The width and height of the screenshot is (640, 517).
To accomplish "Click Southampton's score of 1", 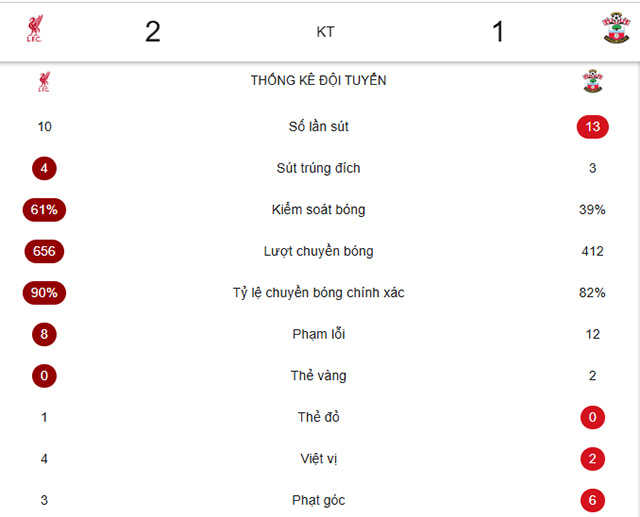I will [498, 32].
